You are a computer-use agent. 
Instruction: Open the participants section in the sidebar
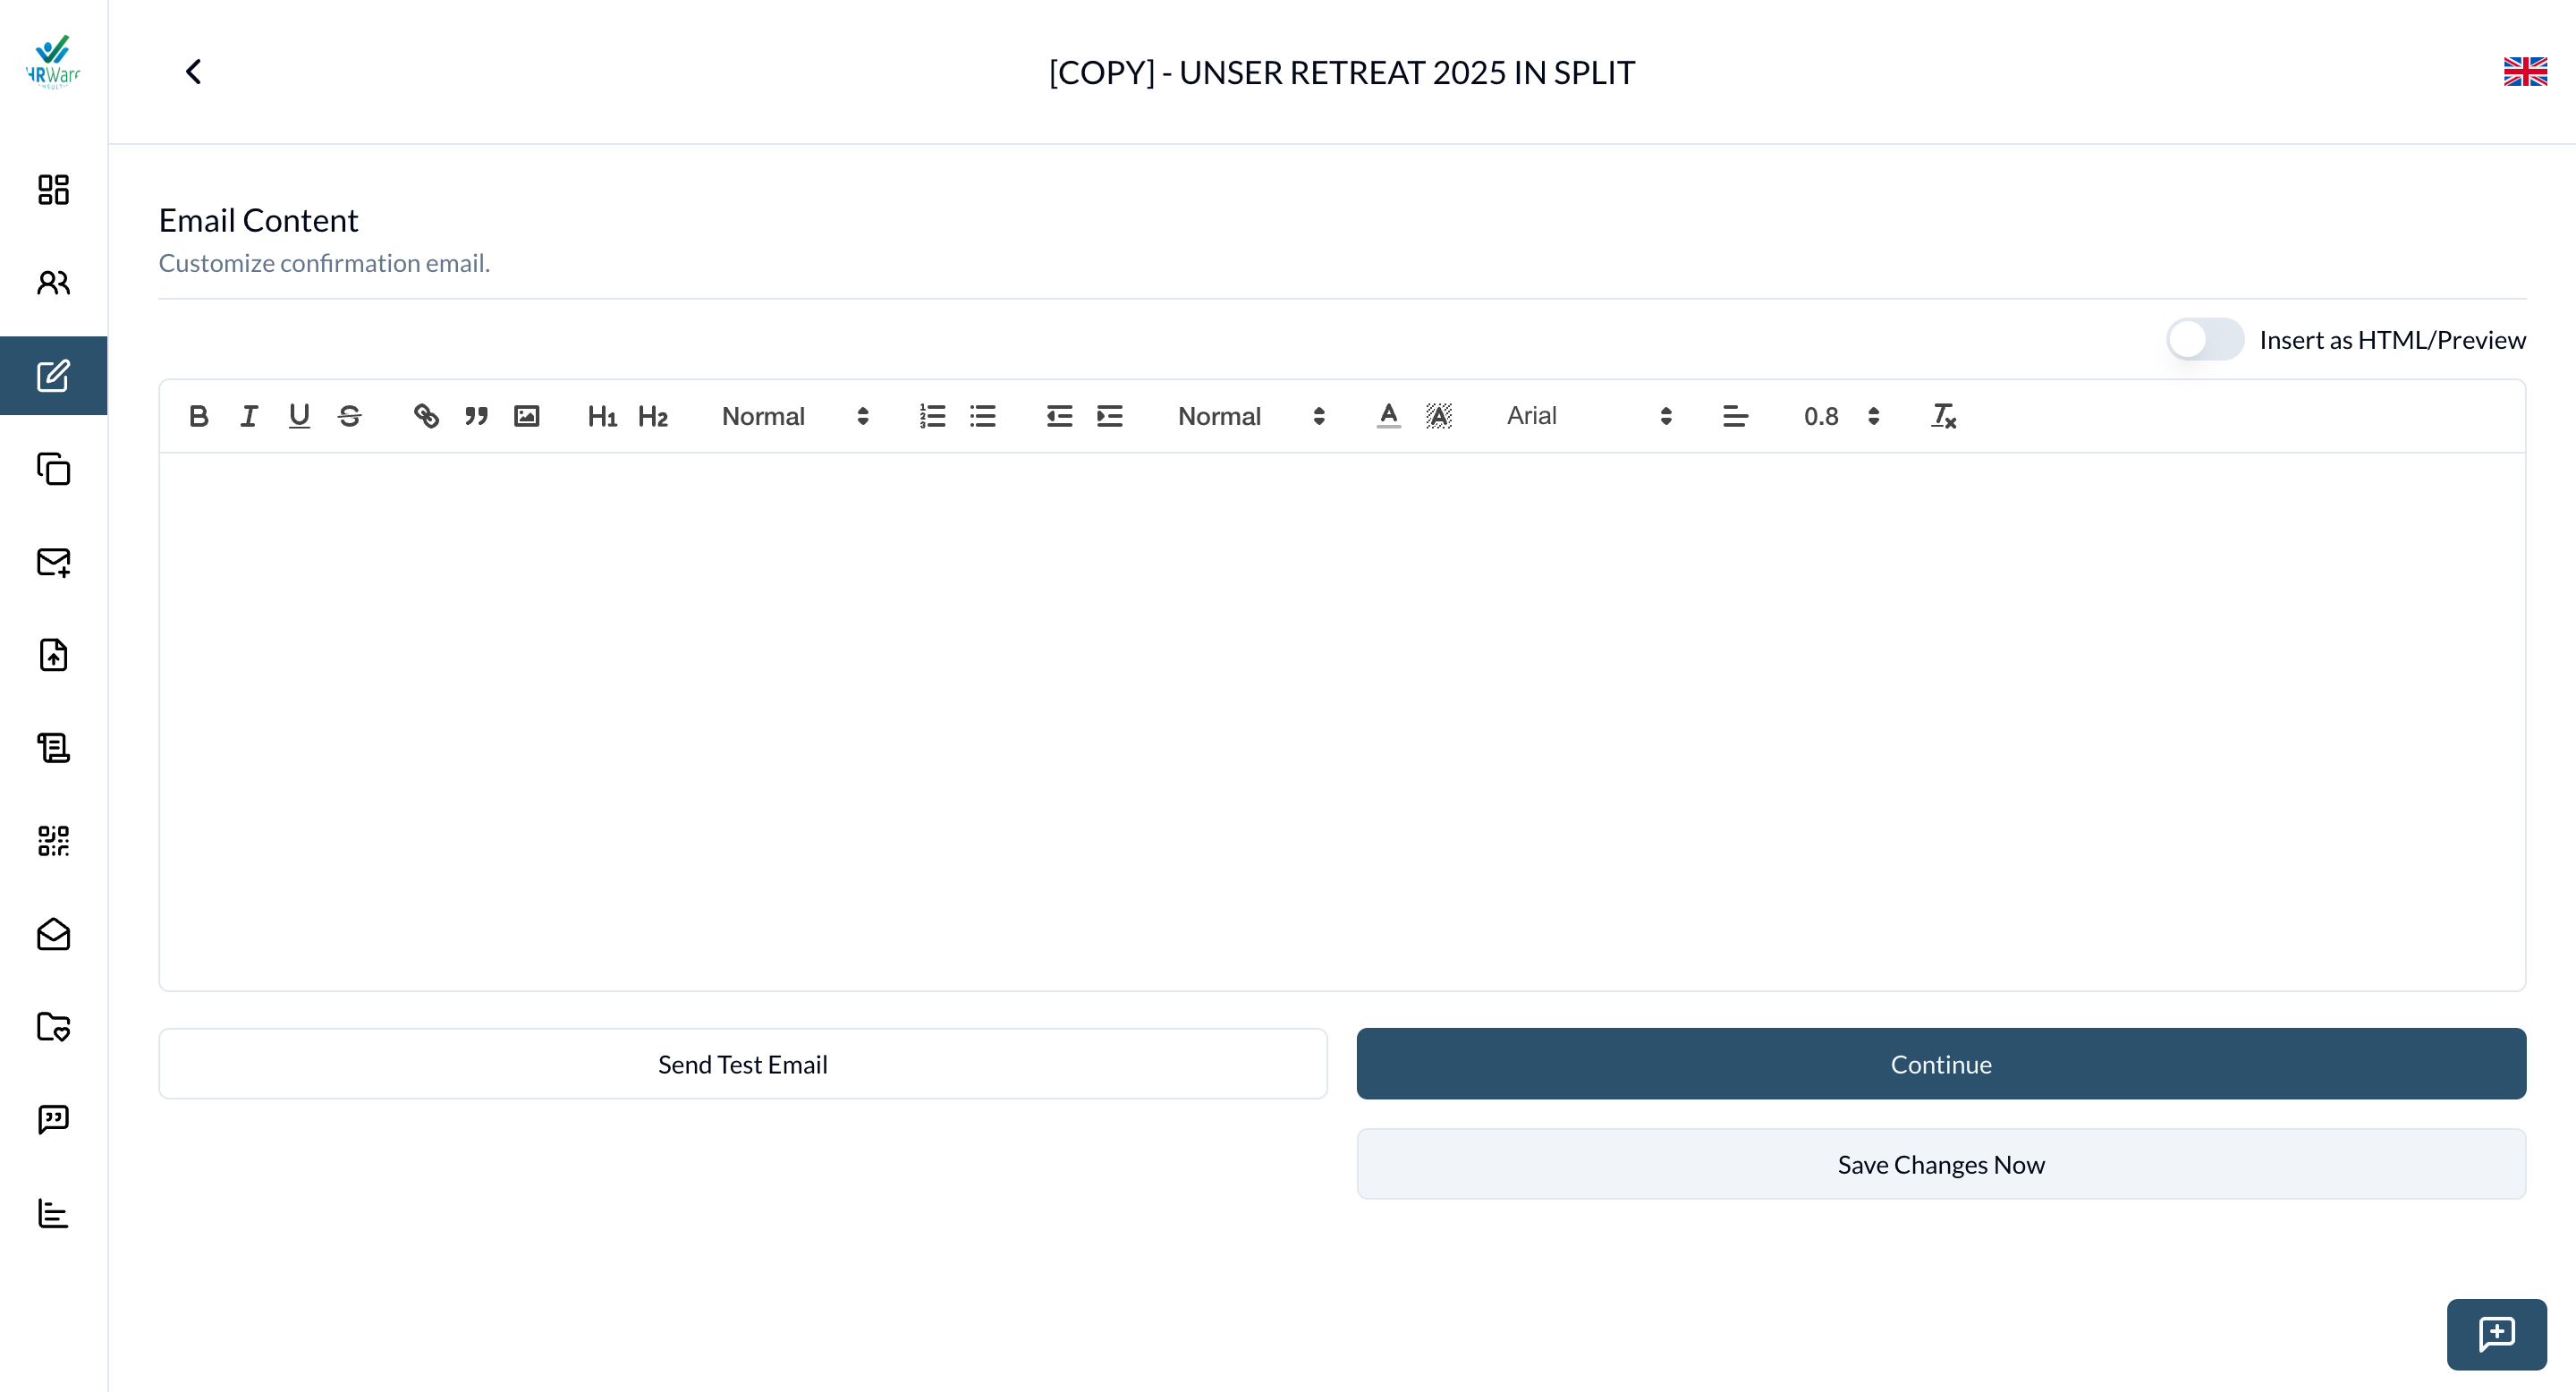53,283
